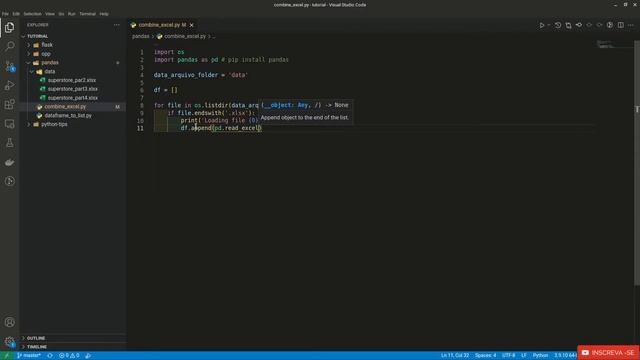Open superstore_par2.xlsx file

[x=72, y=80]
